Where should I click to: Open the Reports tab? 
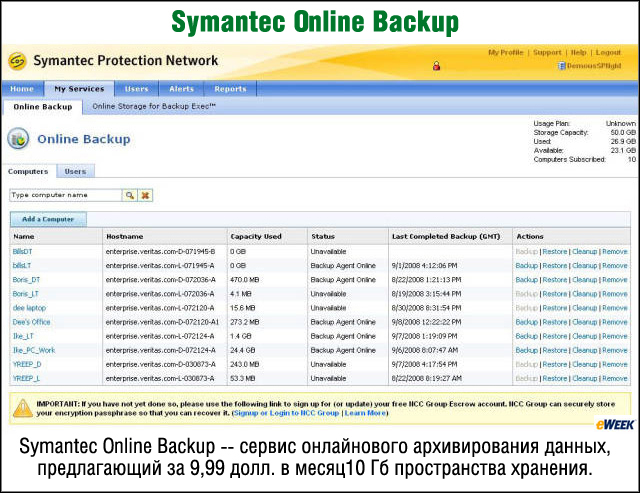[x=230, y=89]
